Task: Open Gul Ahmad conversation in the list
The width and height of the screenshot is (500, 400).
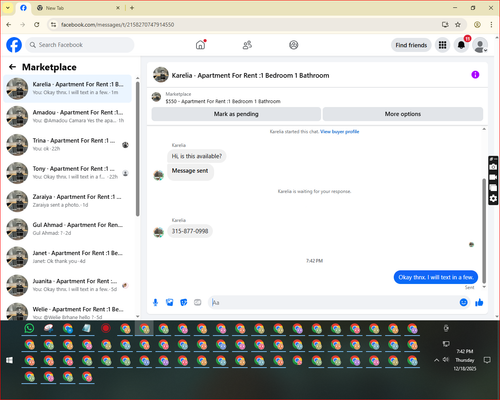Action: coord(68,229)
